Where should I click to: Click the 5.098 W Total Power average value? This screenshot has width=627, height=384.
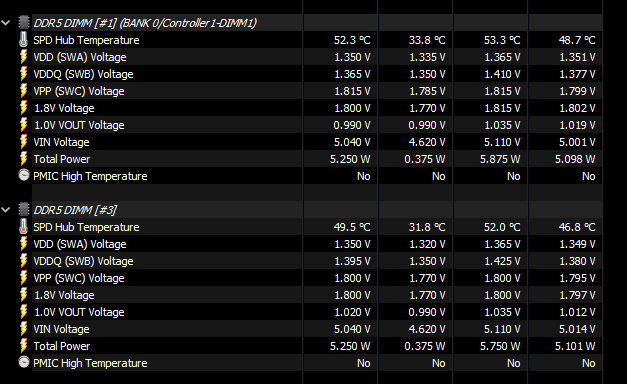(x=575, y=159)
